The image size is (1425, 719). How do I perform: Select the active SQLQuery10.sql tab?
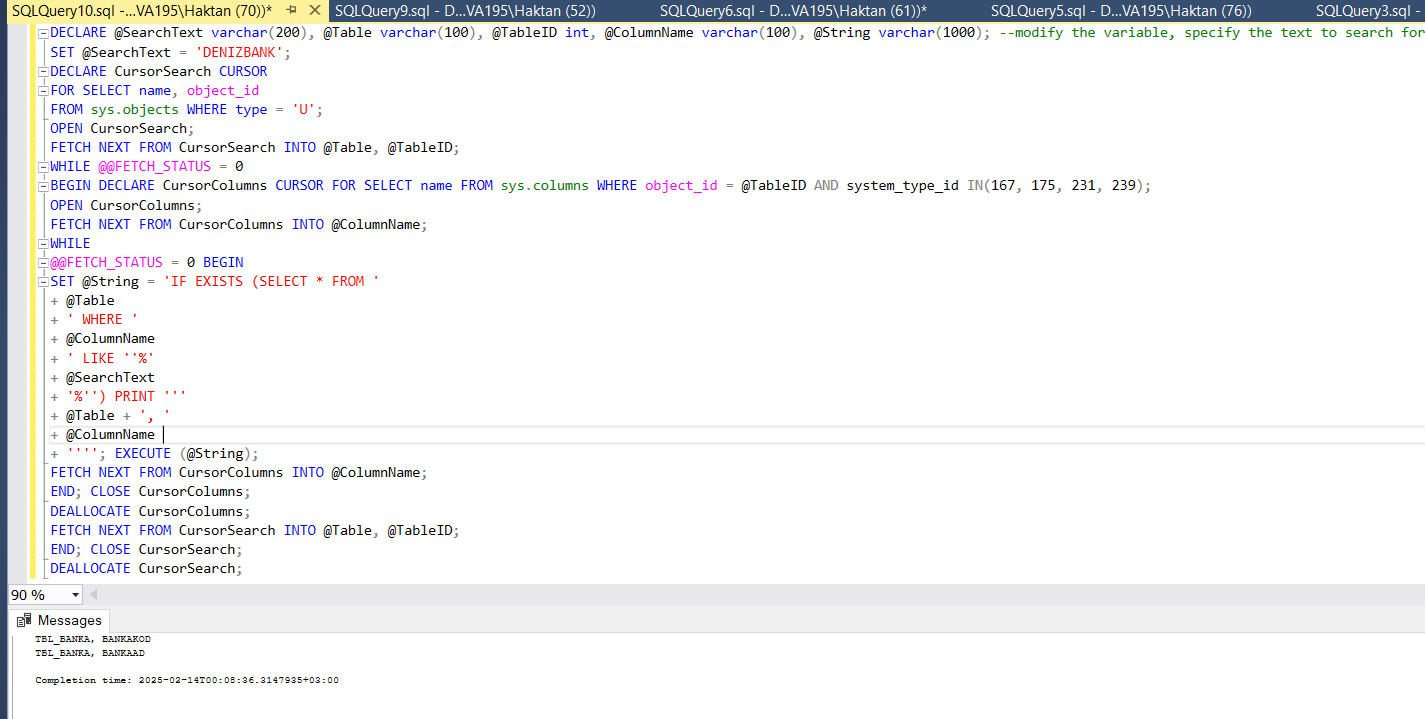coord(142,10)
